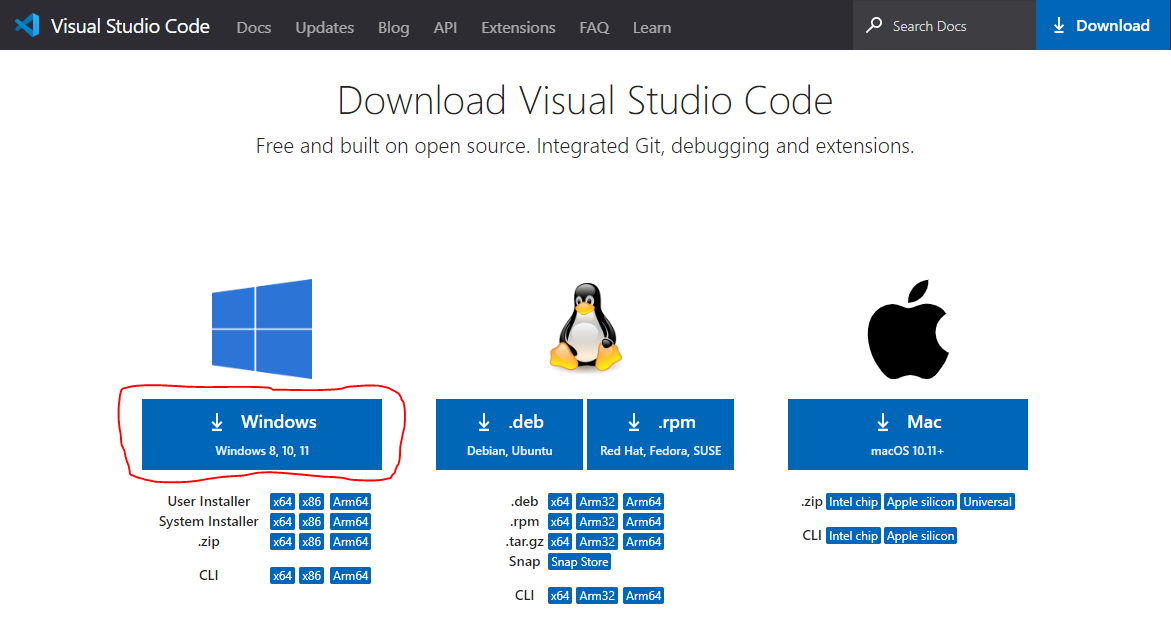
Task: Open the FAQ from the navigation bar
Action: (x=594, y=27)
